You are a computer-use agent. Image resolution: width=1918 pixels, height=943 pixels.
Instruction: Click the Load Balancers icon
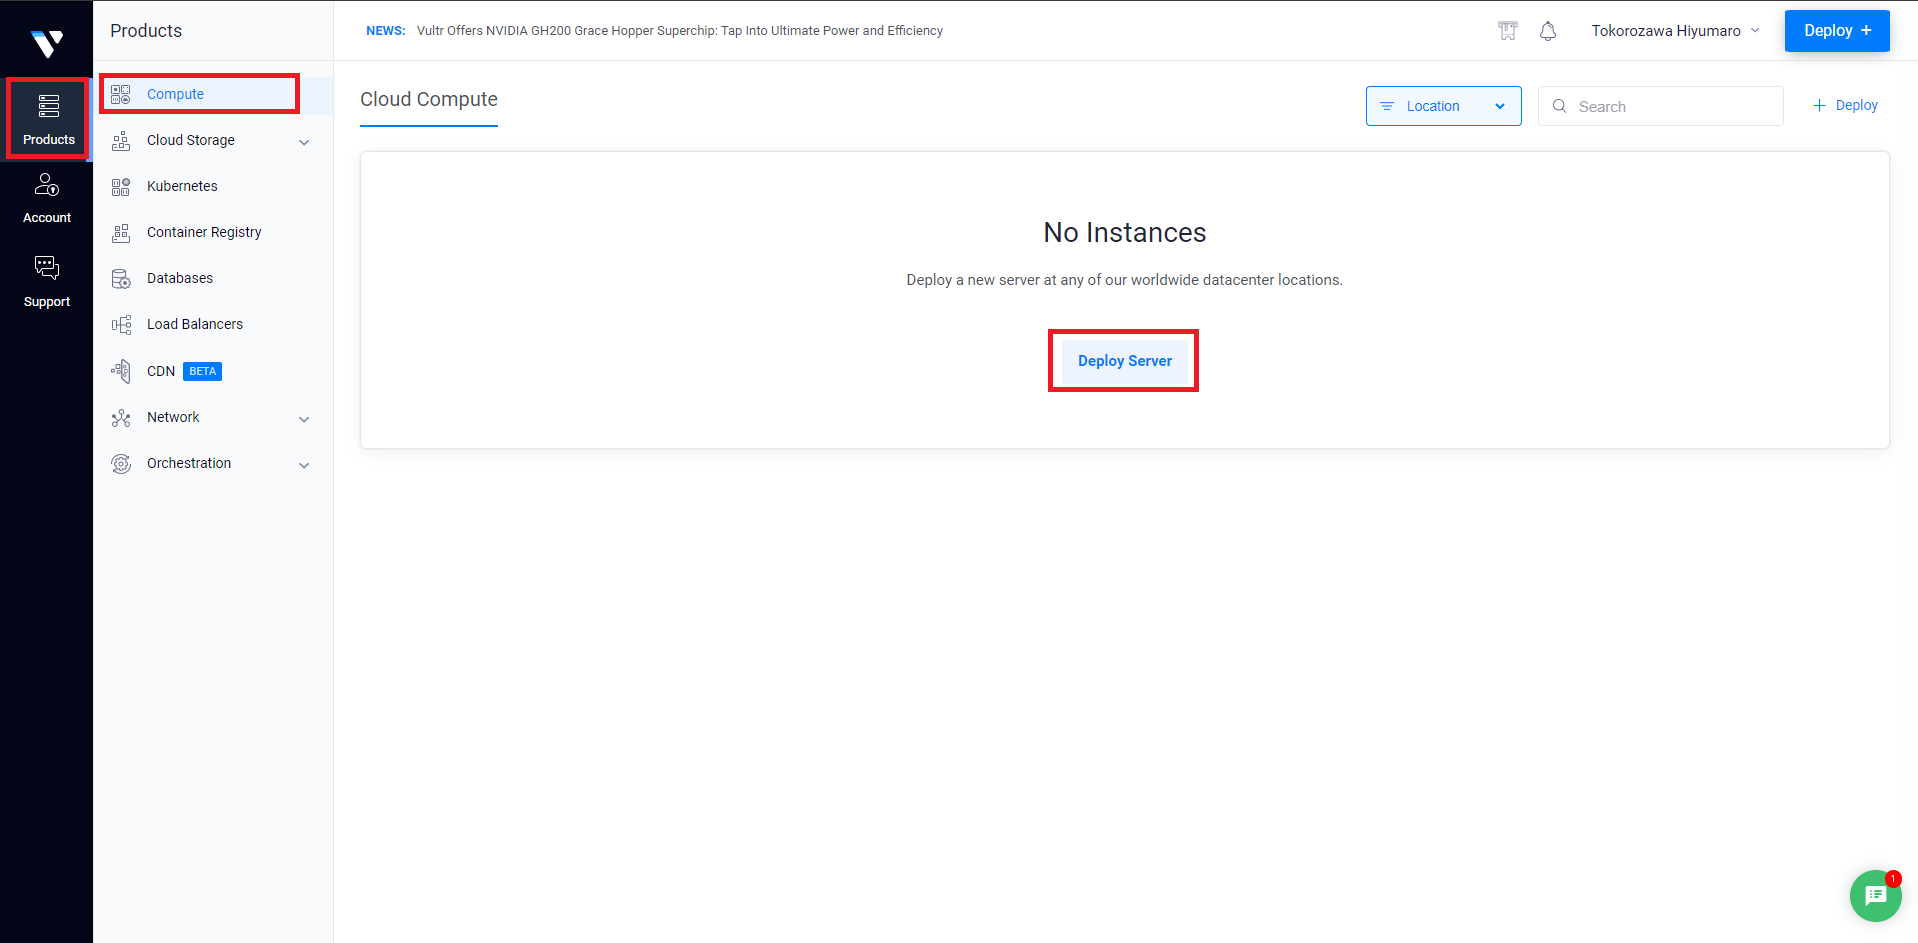tap(121, 324)
